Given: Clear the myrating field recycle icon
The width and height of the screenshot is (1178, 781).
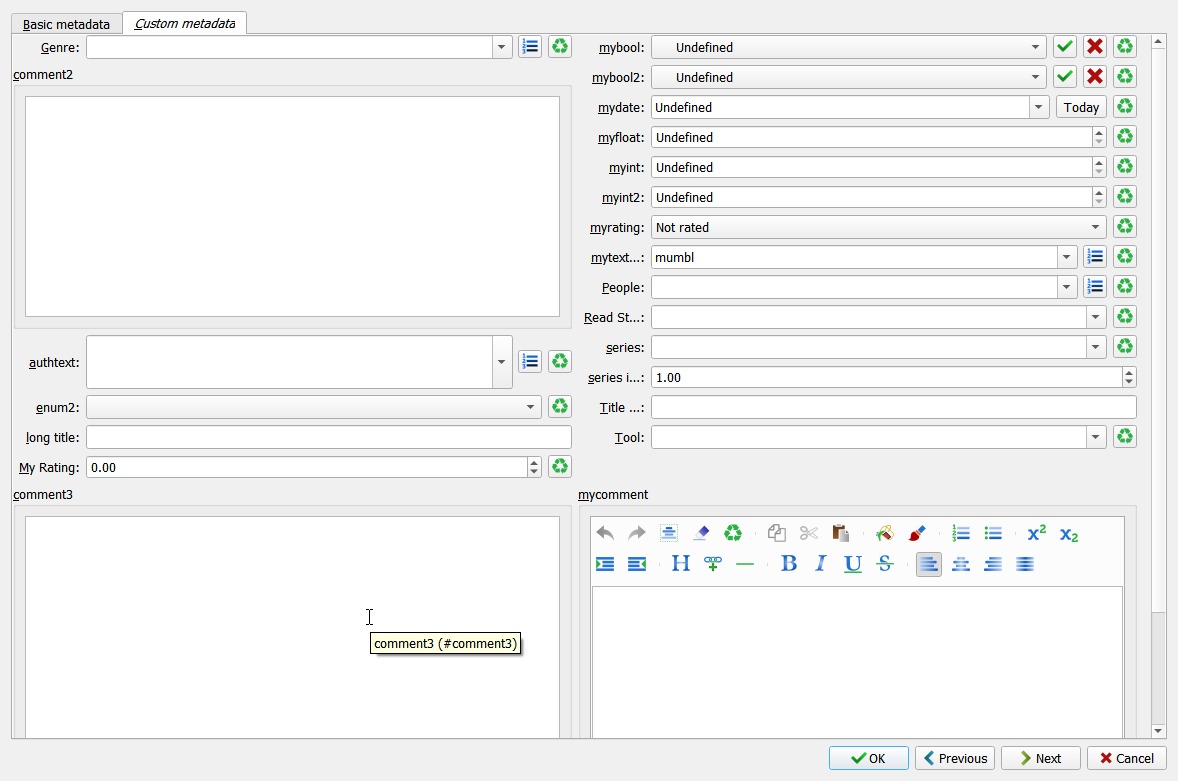Looking at the screenshot, I should [1125, 227].
